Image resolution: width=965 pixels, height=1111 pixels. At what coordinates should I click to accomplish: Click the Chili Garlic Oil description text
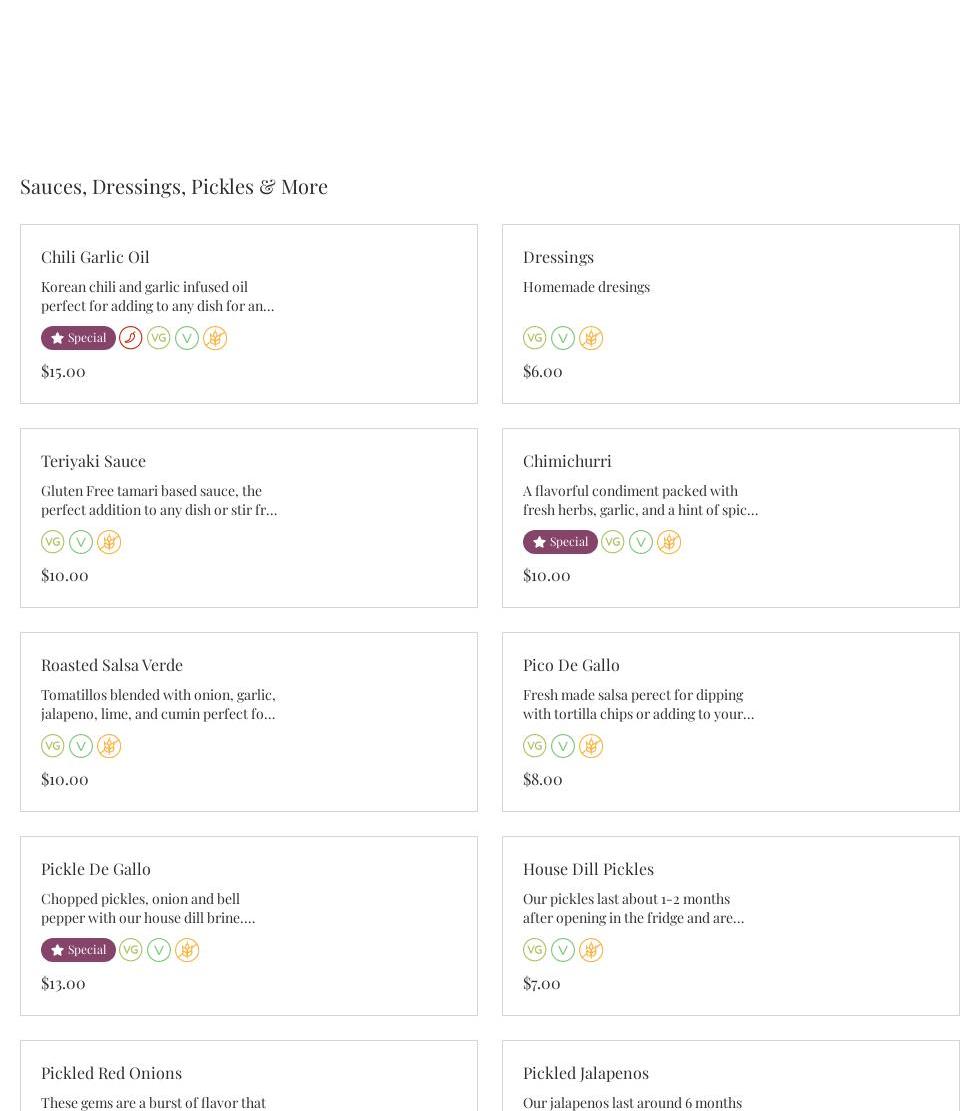point(157,296)
